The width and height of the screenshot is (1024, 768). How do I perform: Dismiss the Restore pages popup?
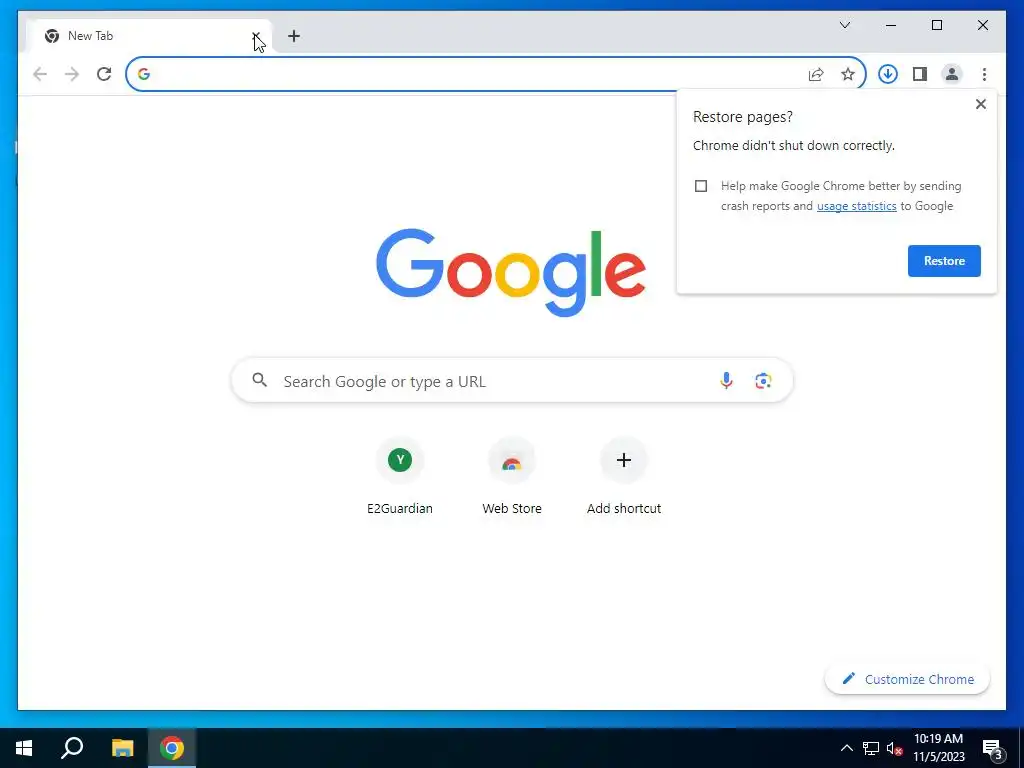[980, 104]
